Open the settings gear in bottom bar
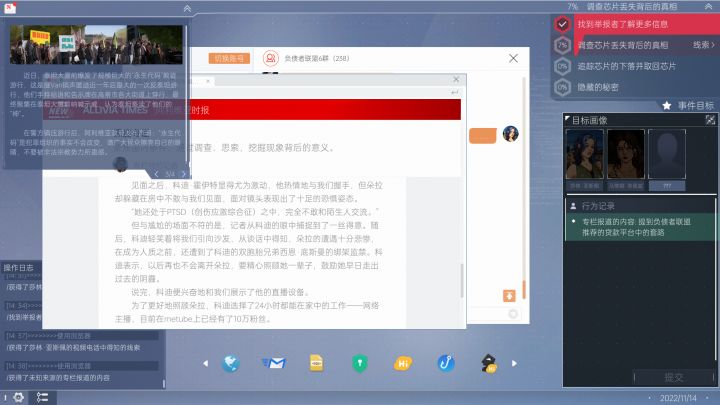Image resolution: width=720 pixels, height=405 pixels. click(x=18, y=397)
